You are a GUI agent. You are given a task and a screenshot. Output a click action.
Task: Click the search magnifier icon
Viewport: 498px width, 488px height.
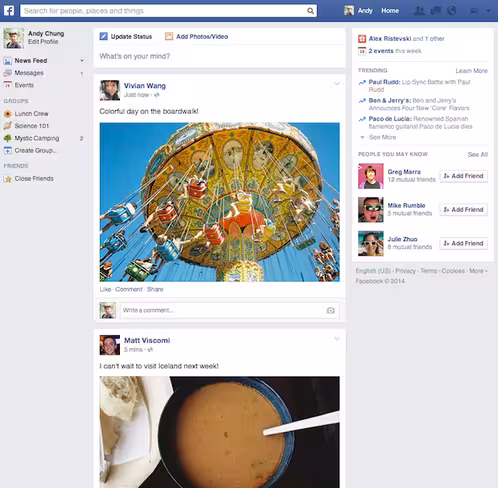310,11
